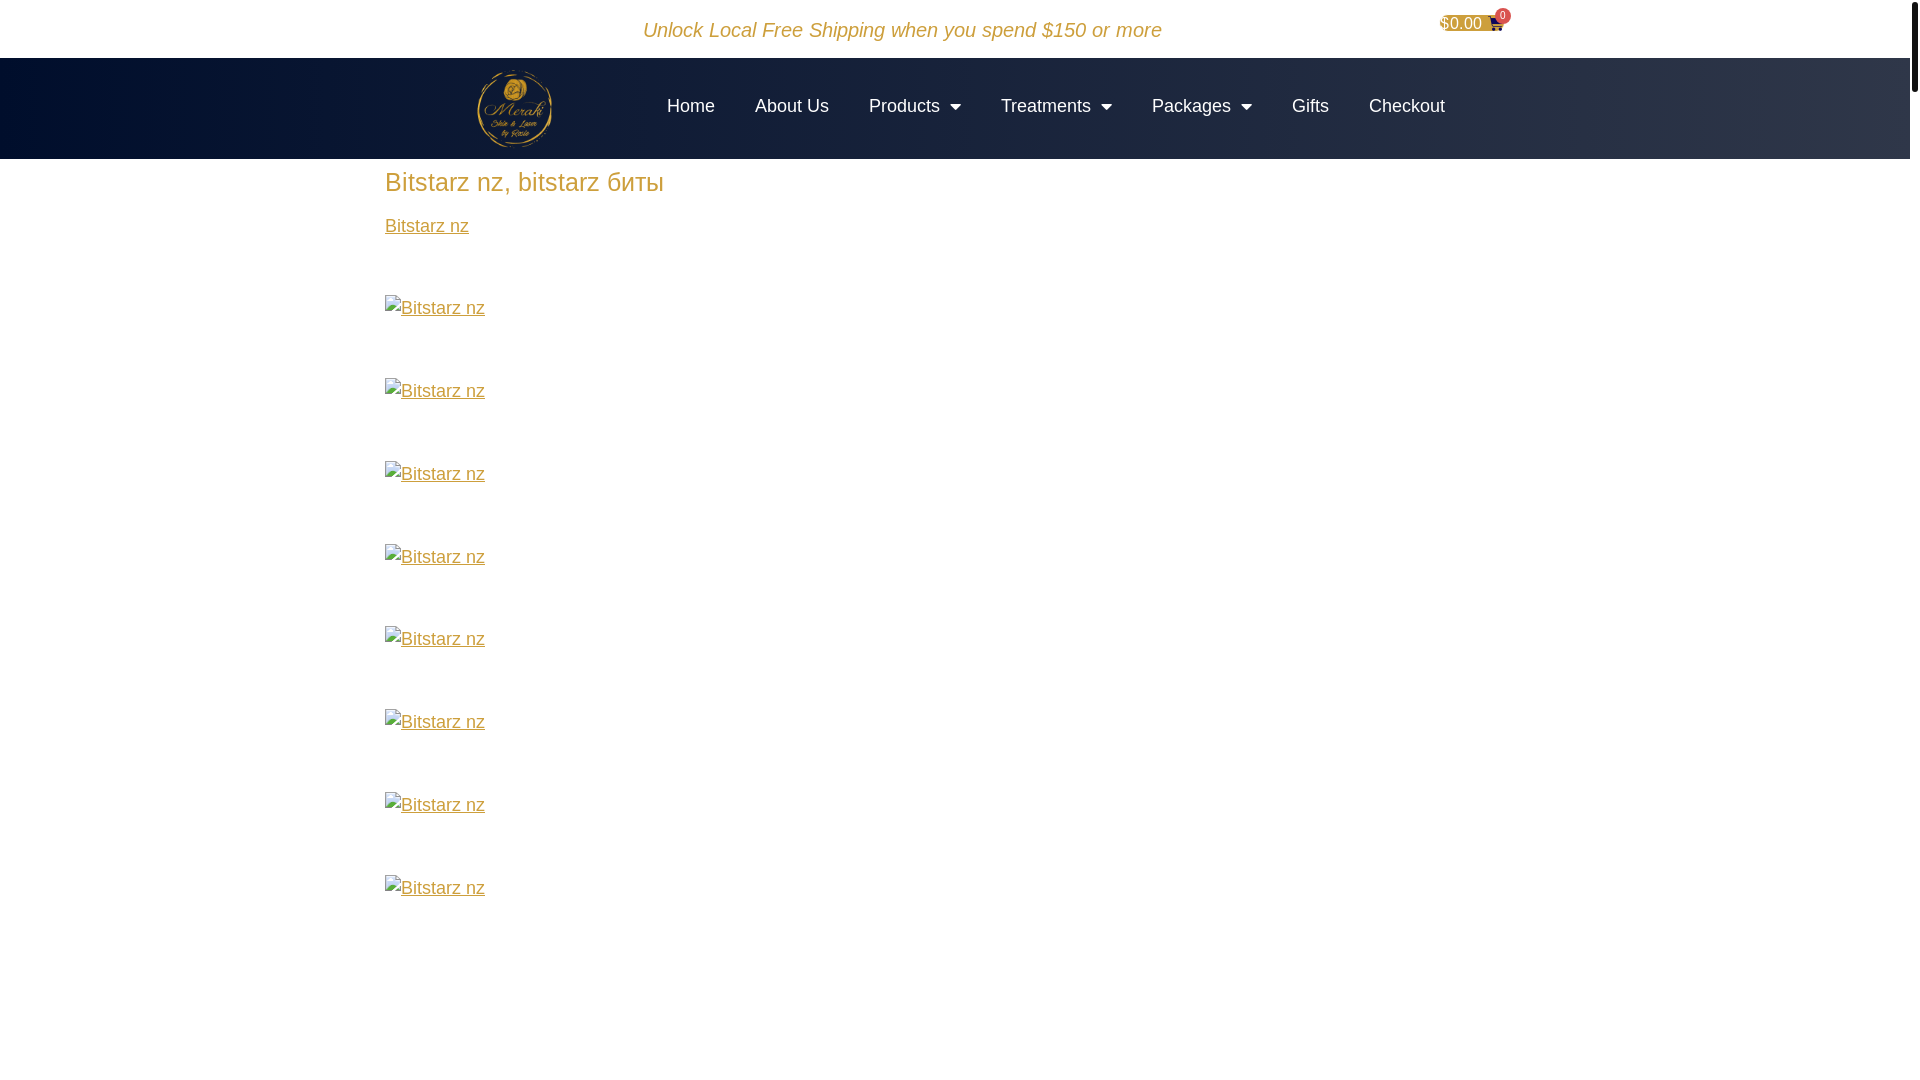Go to About Us page
The image size is (1920, 1080).
[792, 106]
